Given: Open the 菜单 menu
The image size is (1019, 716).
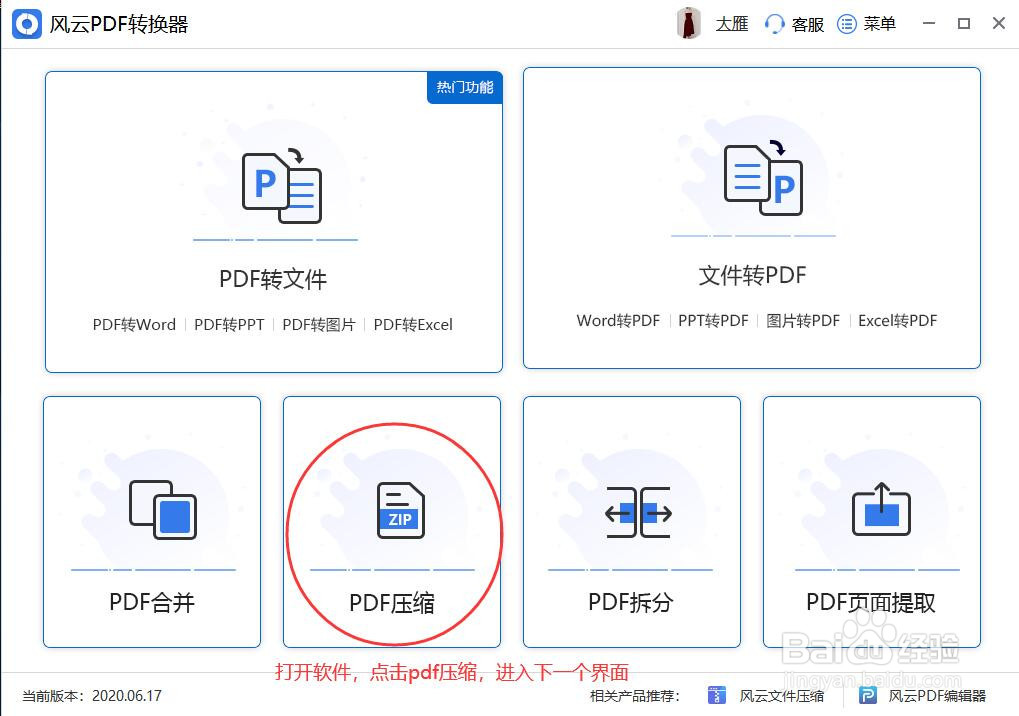Looking at the screenshot, I should tap(868, 23).
